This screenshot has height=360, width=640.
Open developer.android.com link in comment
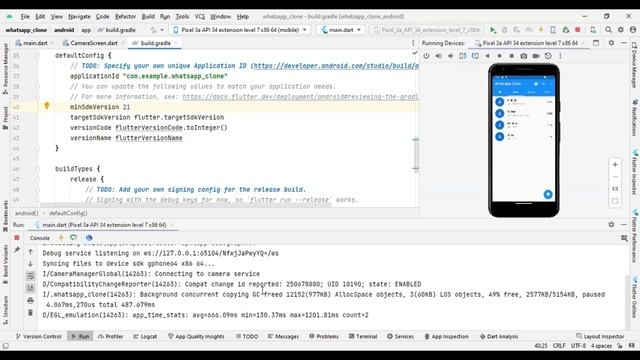click(336, 66)
